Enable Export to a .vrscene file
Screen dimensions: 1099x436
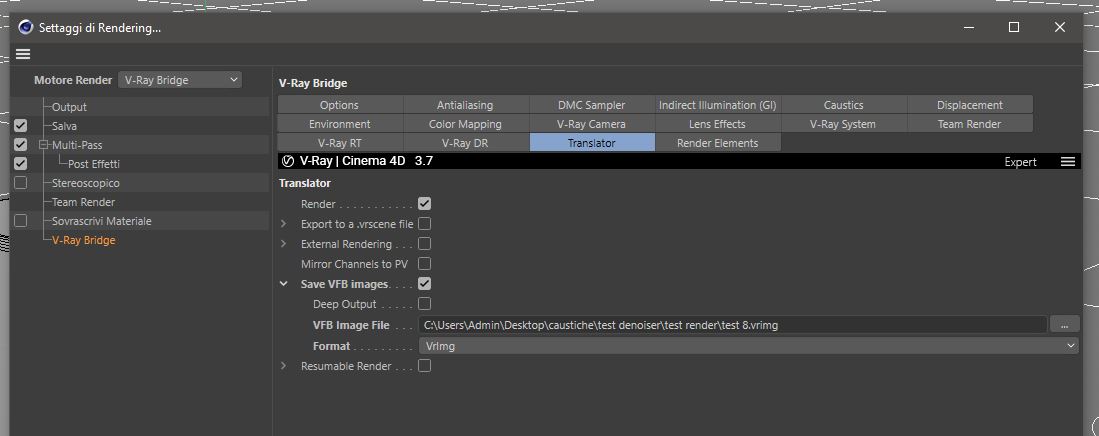coord(424,224)
